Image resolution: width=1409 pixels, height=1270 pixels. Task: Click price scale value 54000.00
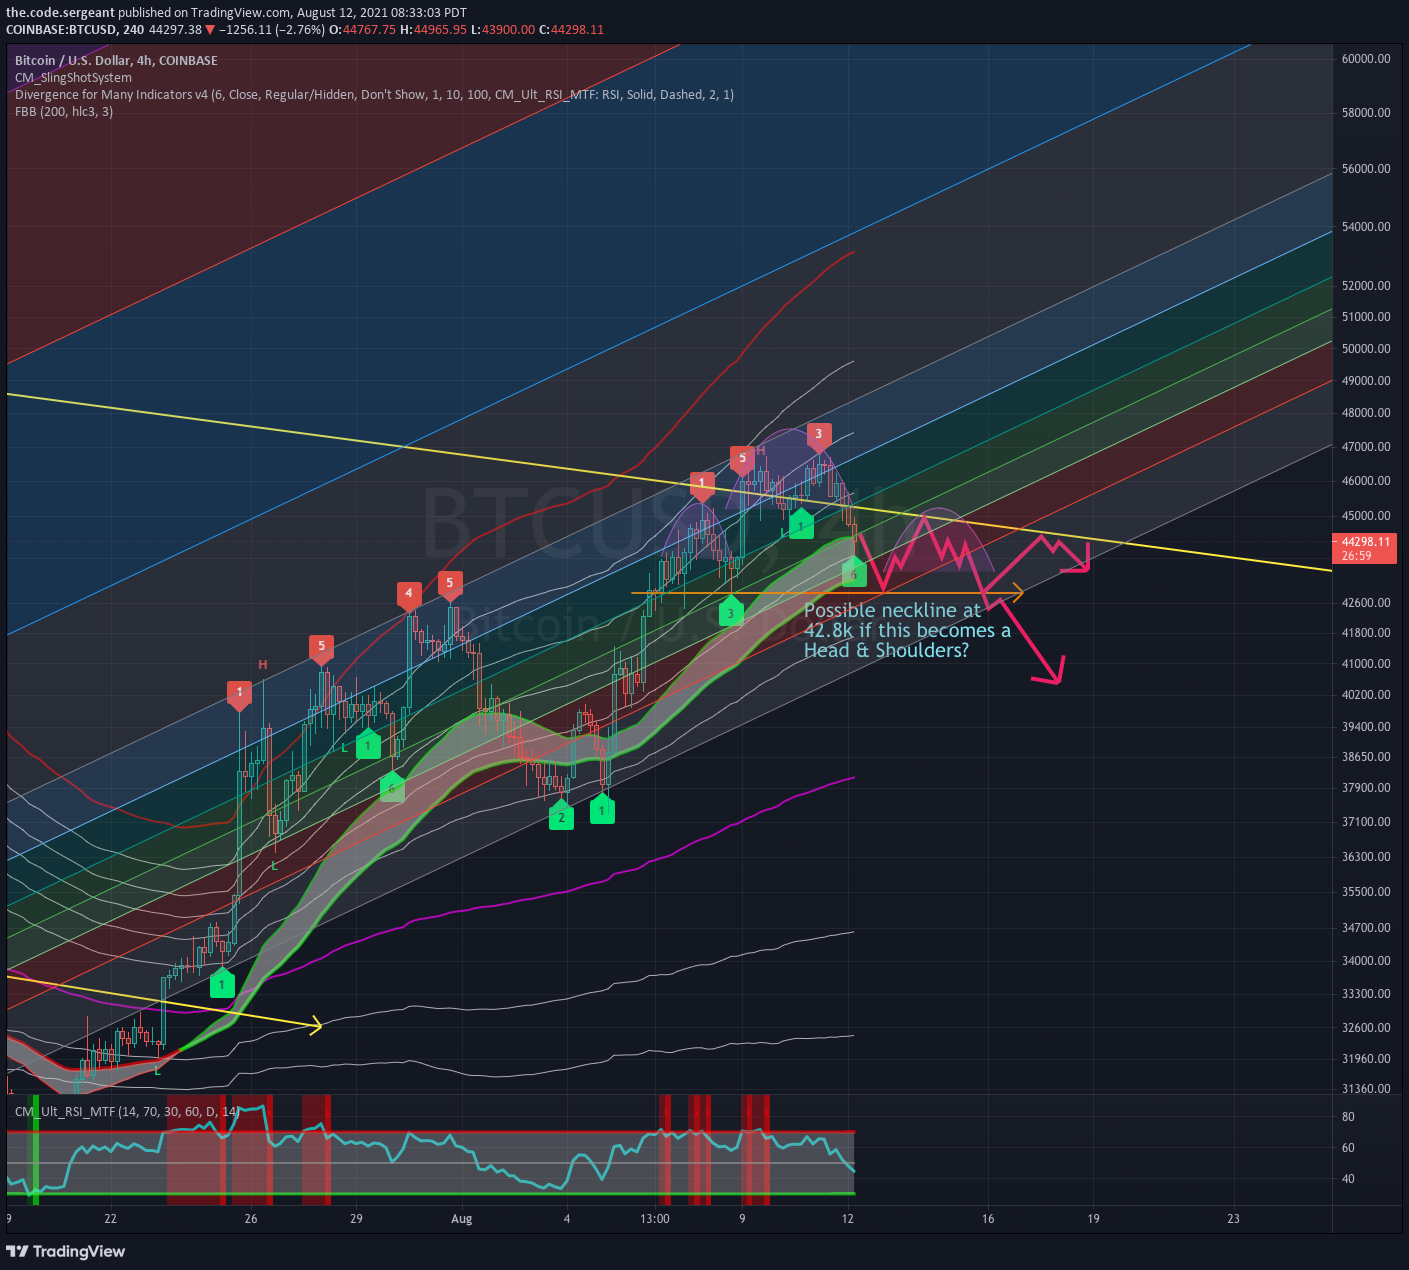point(1366,226)
